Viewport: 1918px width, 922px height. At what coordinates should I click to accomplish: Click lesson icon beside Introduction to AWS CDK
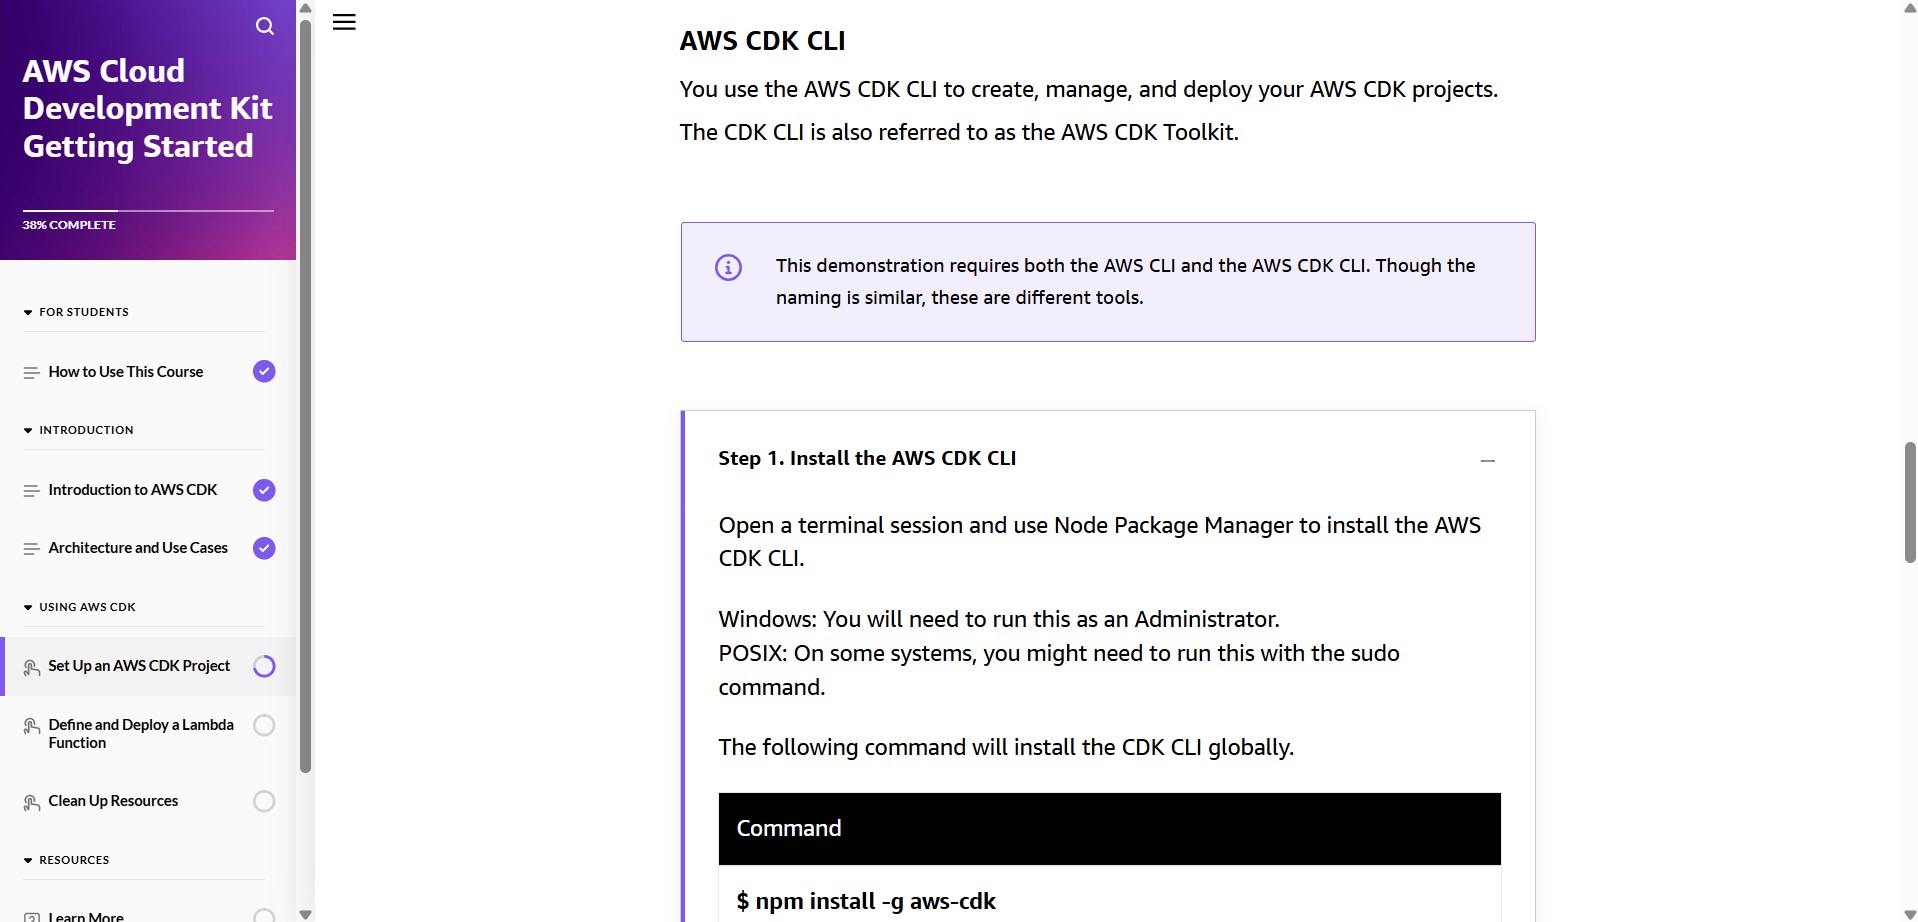(x=31, y=491)
